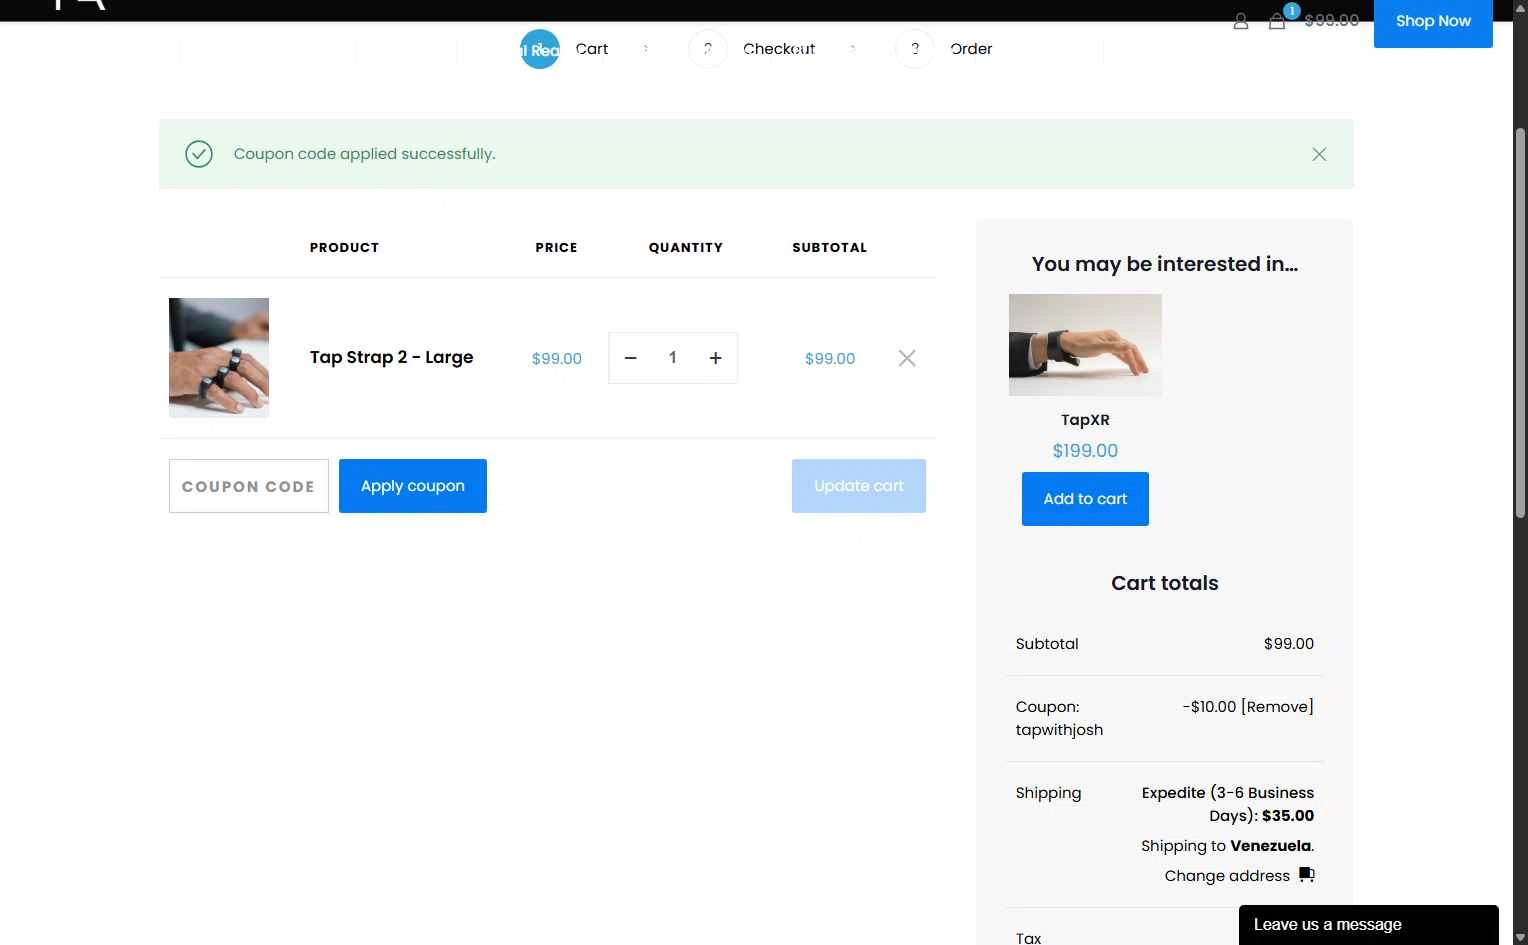Click the TapXR $199.00 price
Viewport: 1528px width, 945px height.
pyautogui.click(x=1085, y=451)
